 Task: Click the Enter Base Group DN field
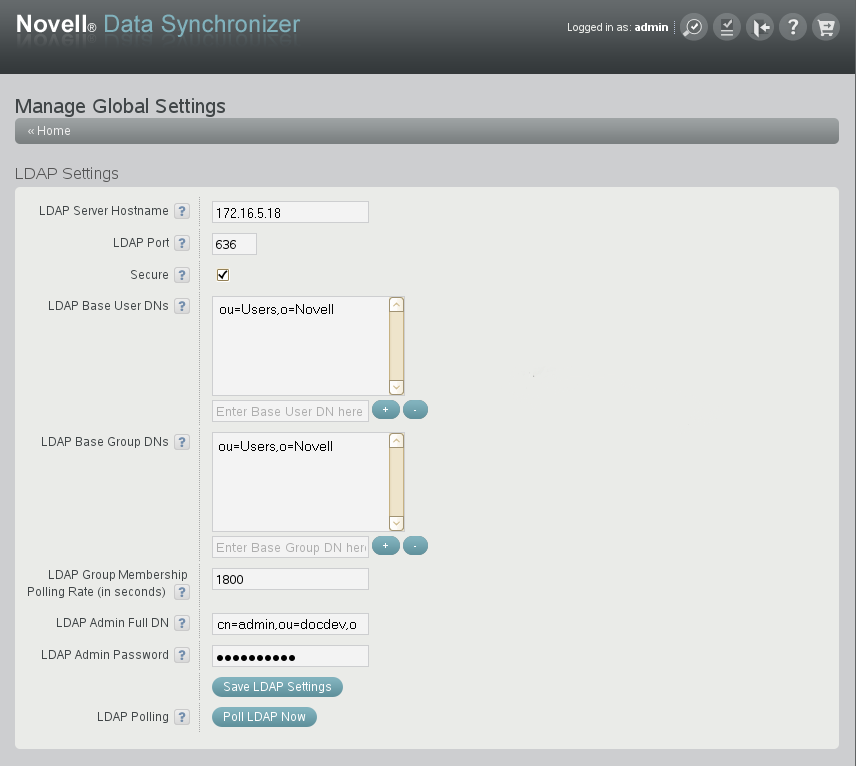click(290, 547)
